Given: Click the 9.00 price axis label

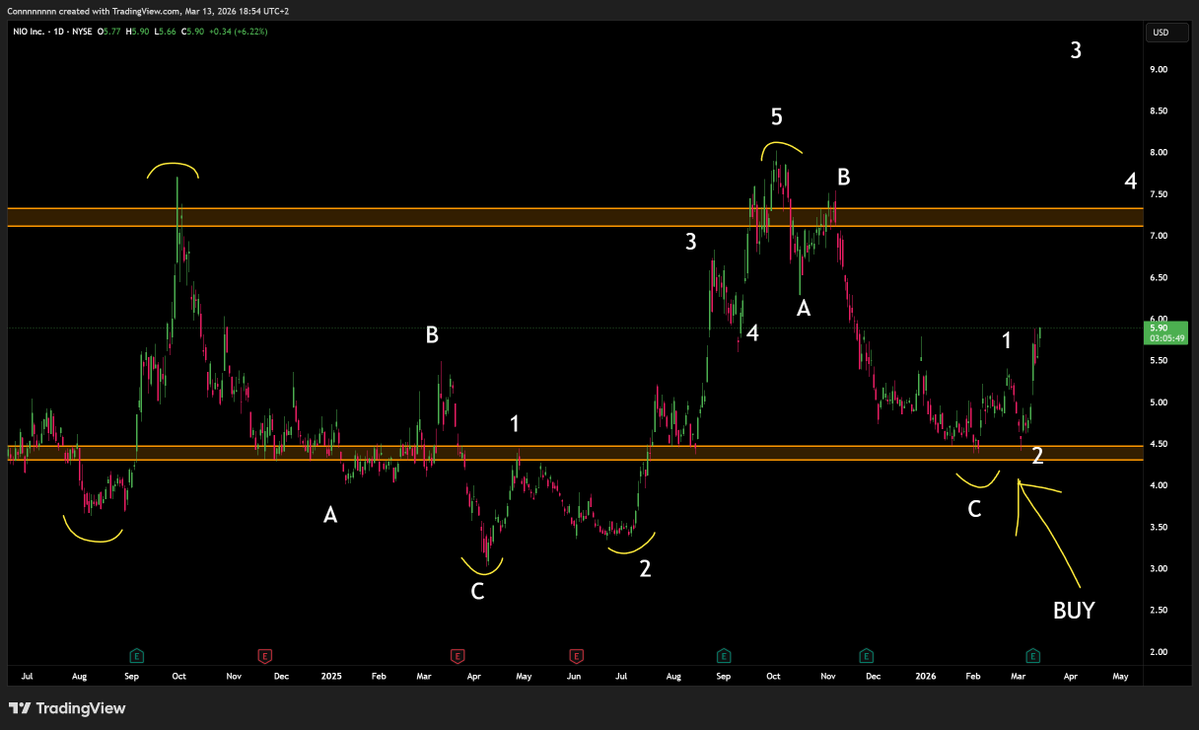Looking at the screenshot, I should 1158,70.
